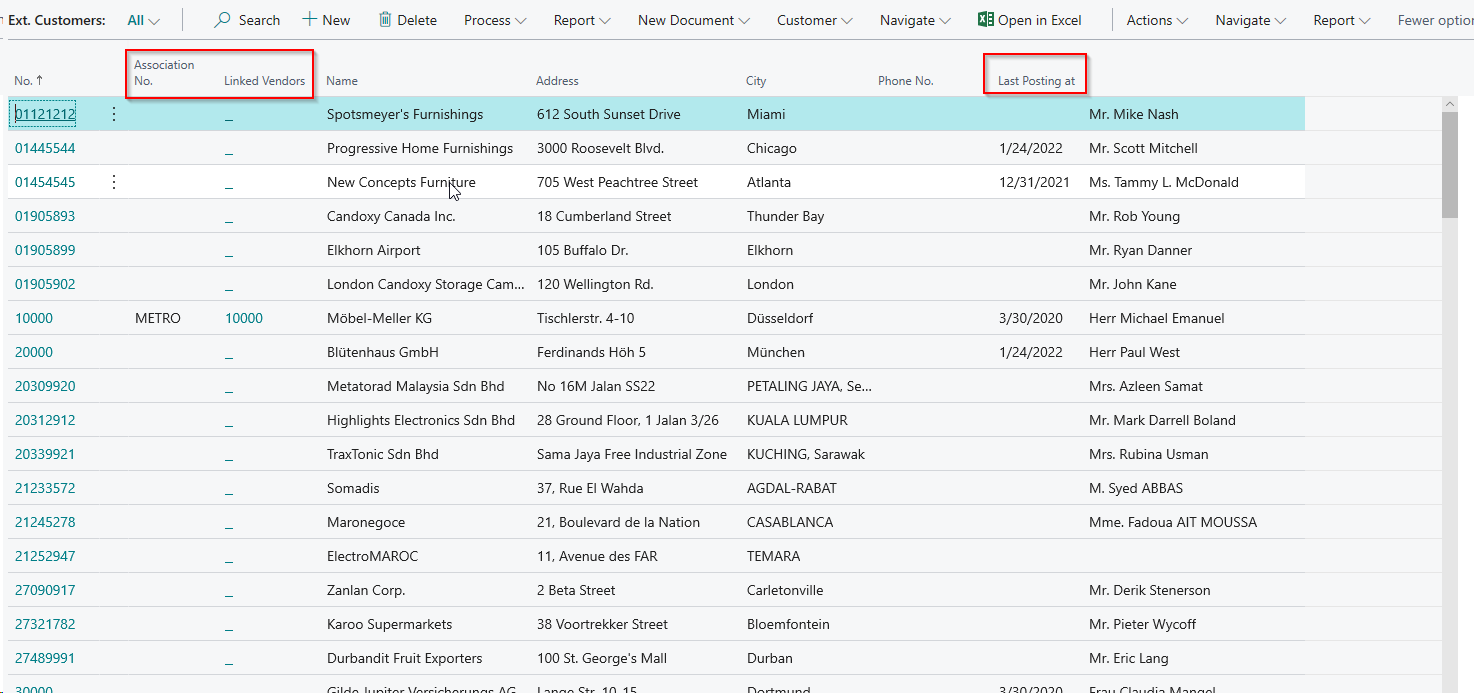Open linked vendor 10000 link

(x=243, y=318)
